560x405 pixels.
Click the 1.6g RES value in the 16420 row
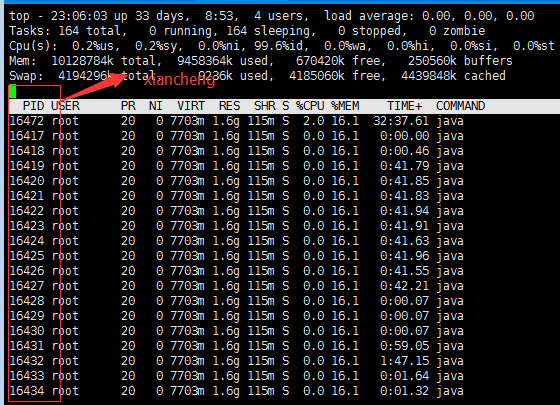pos(226,181)
